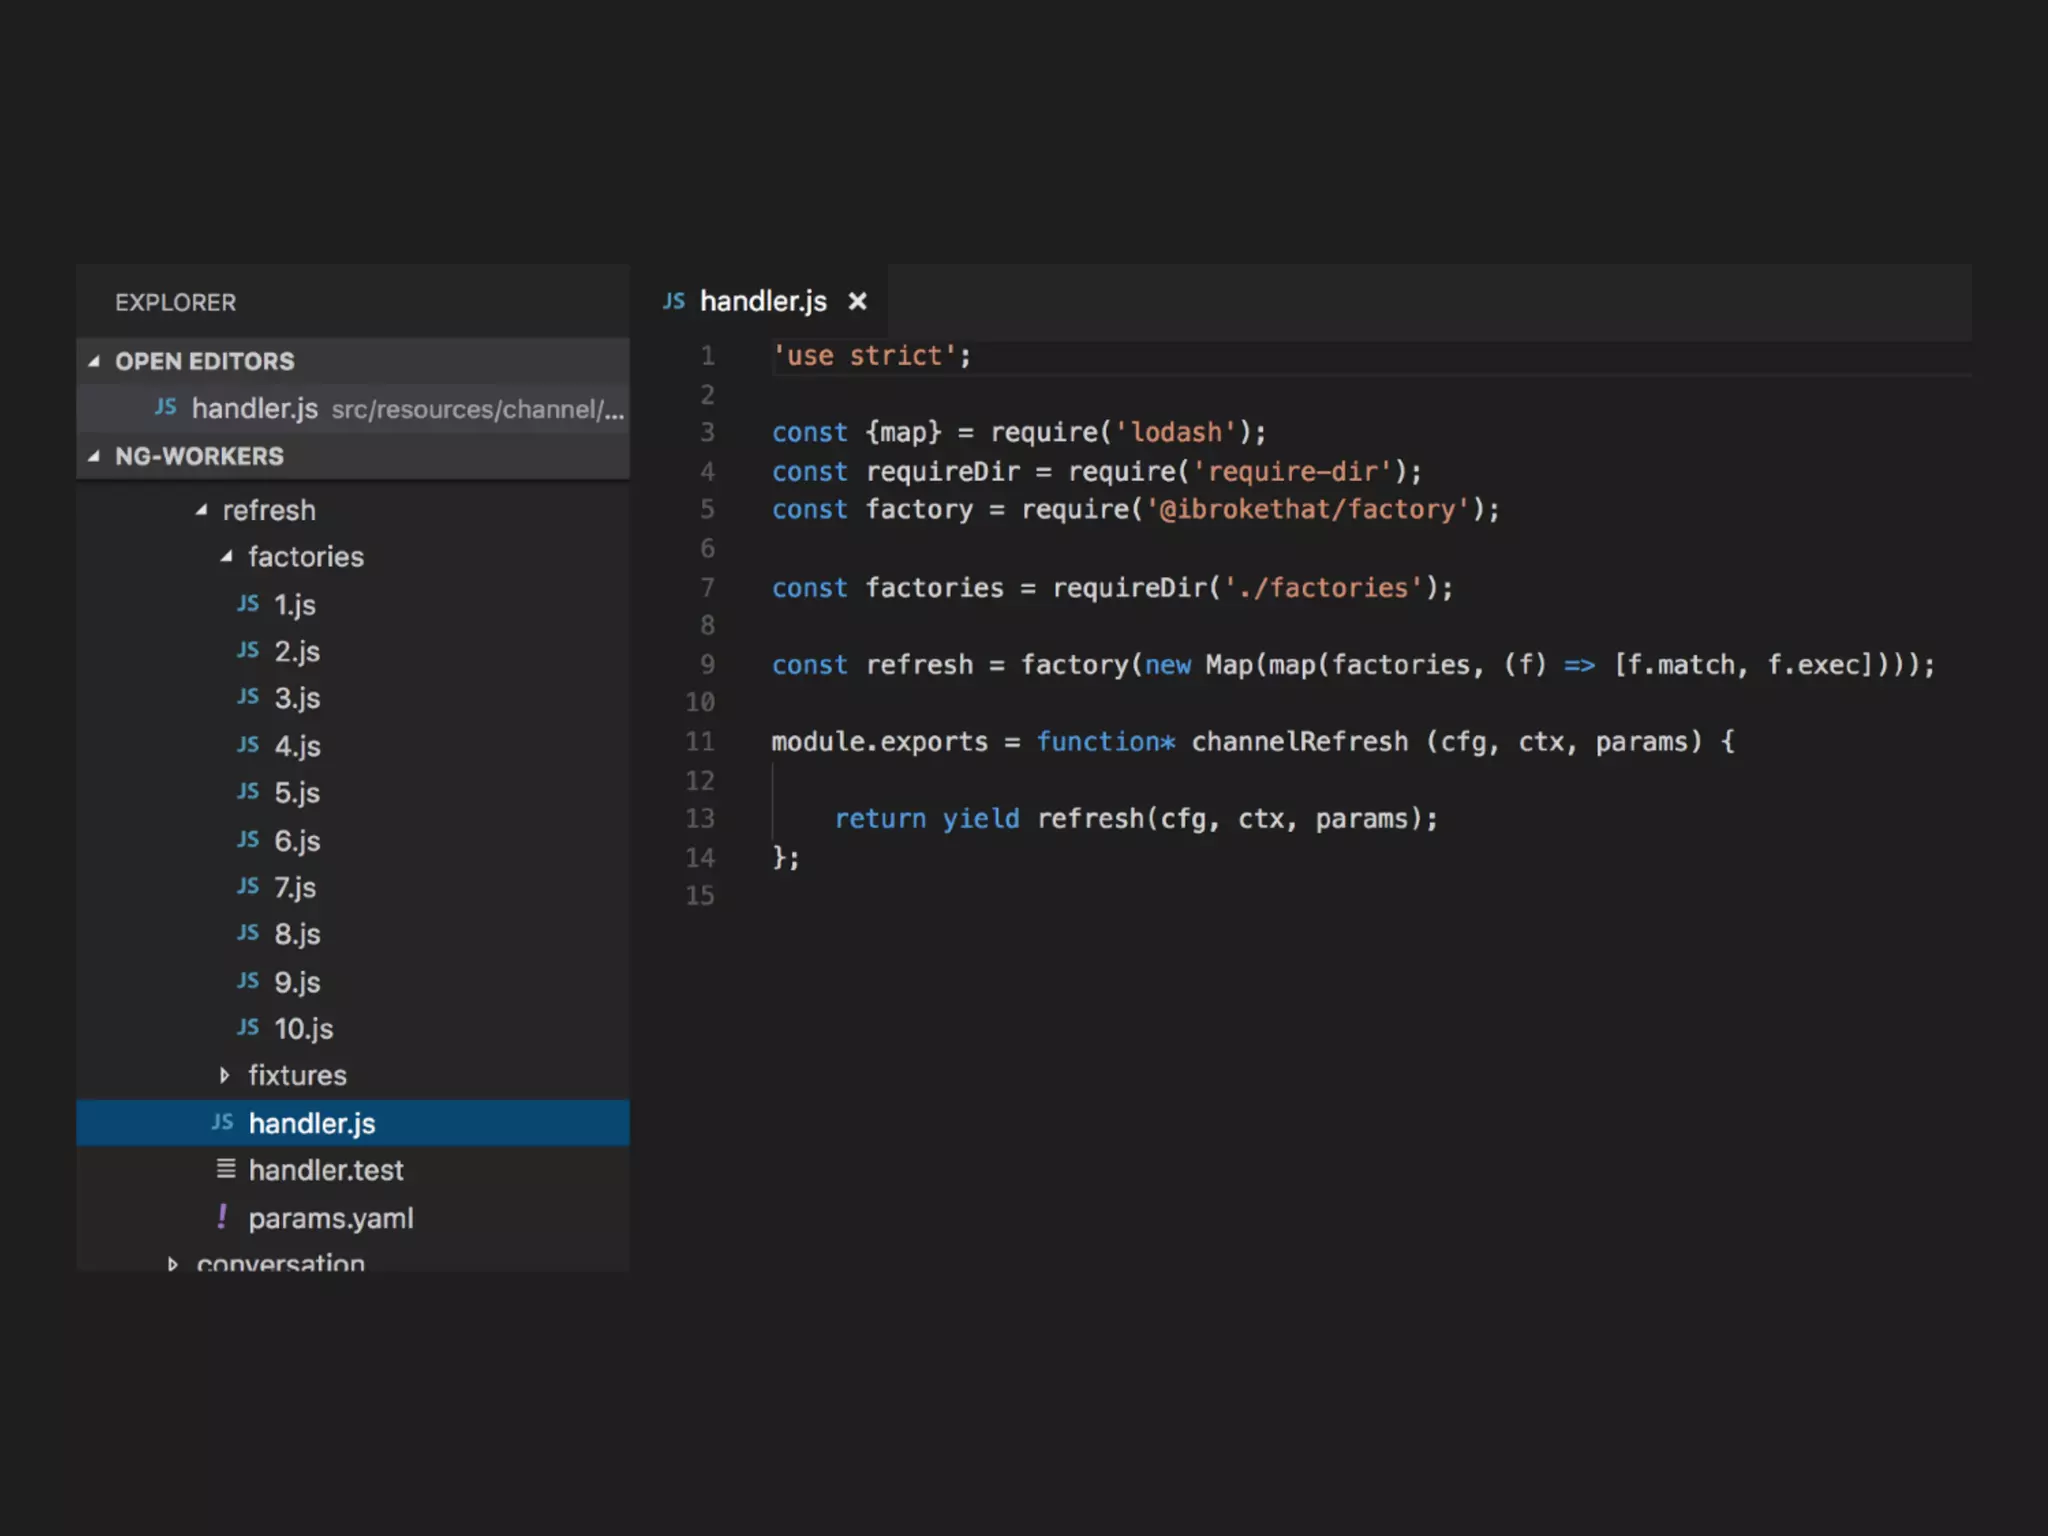Collapse the Open Editors section
The width and height of the screenshot is (2048, 1536).
coord(94,361)
